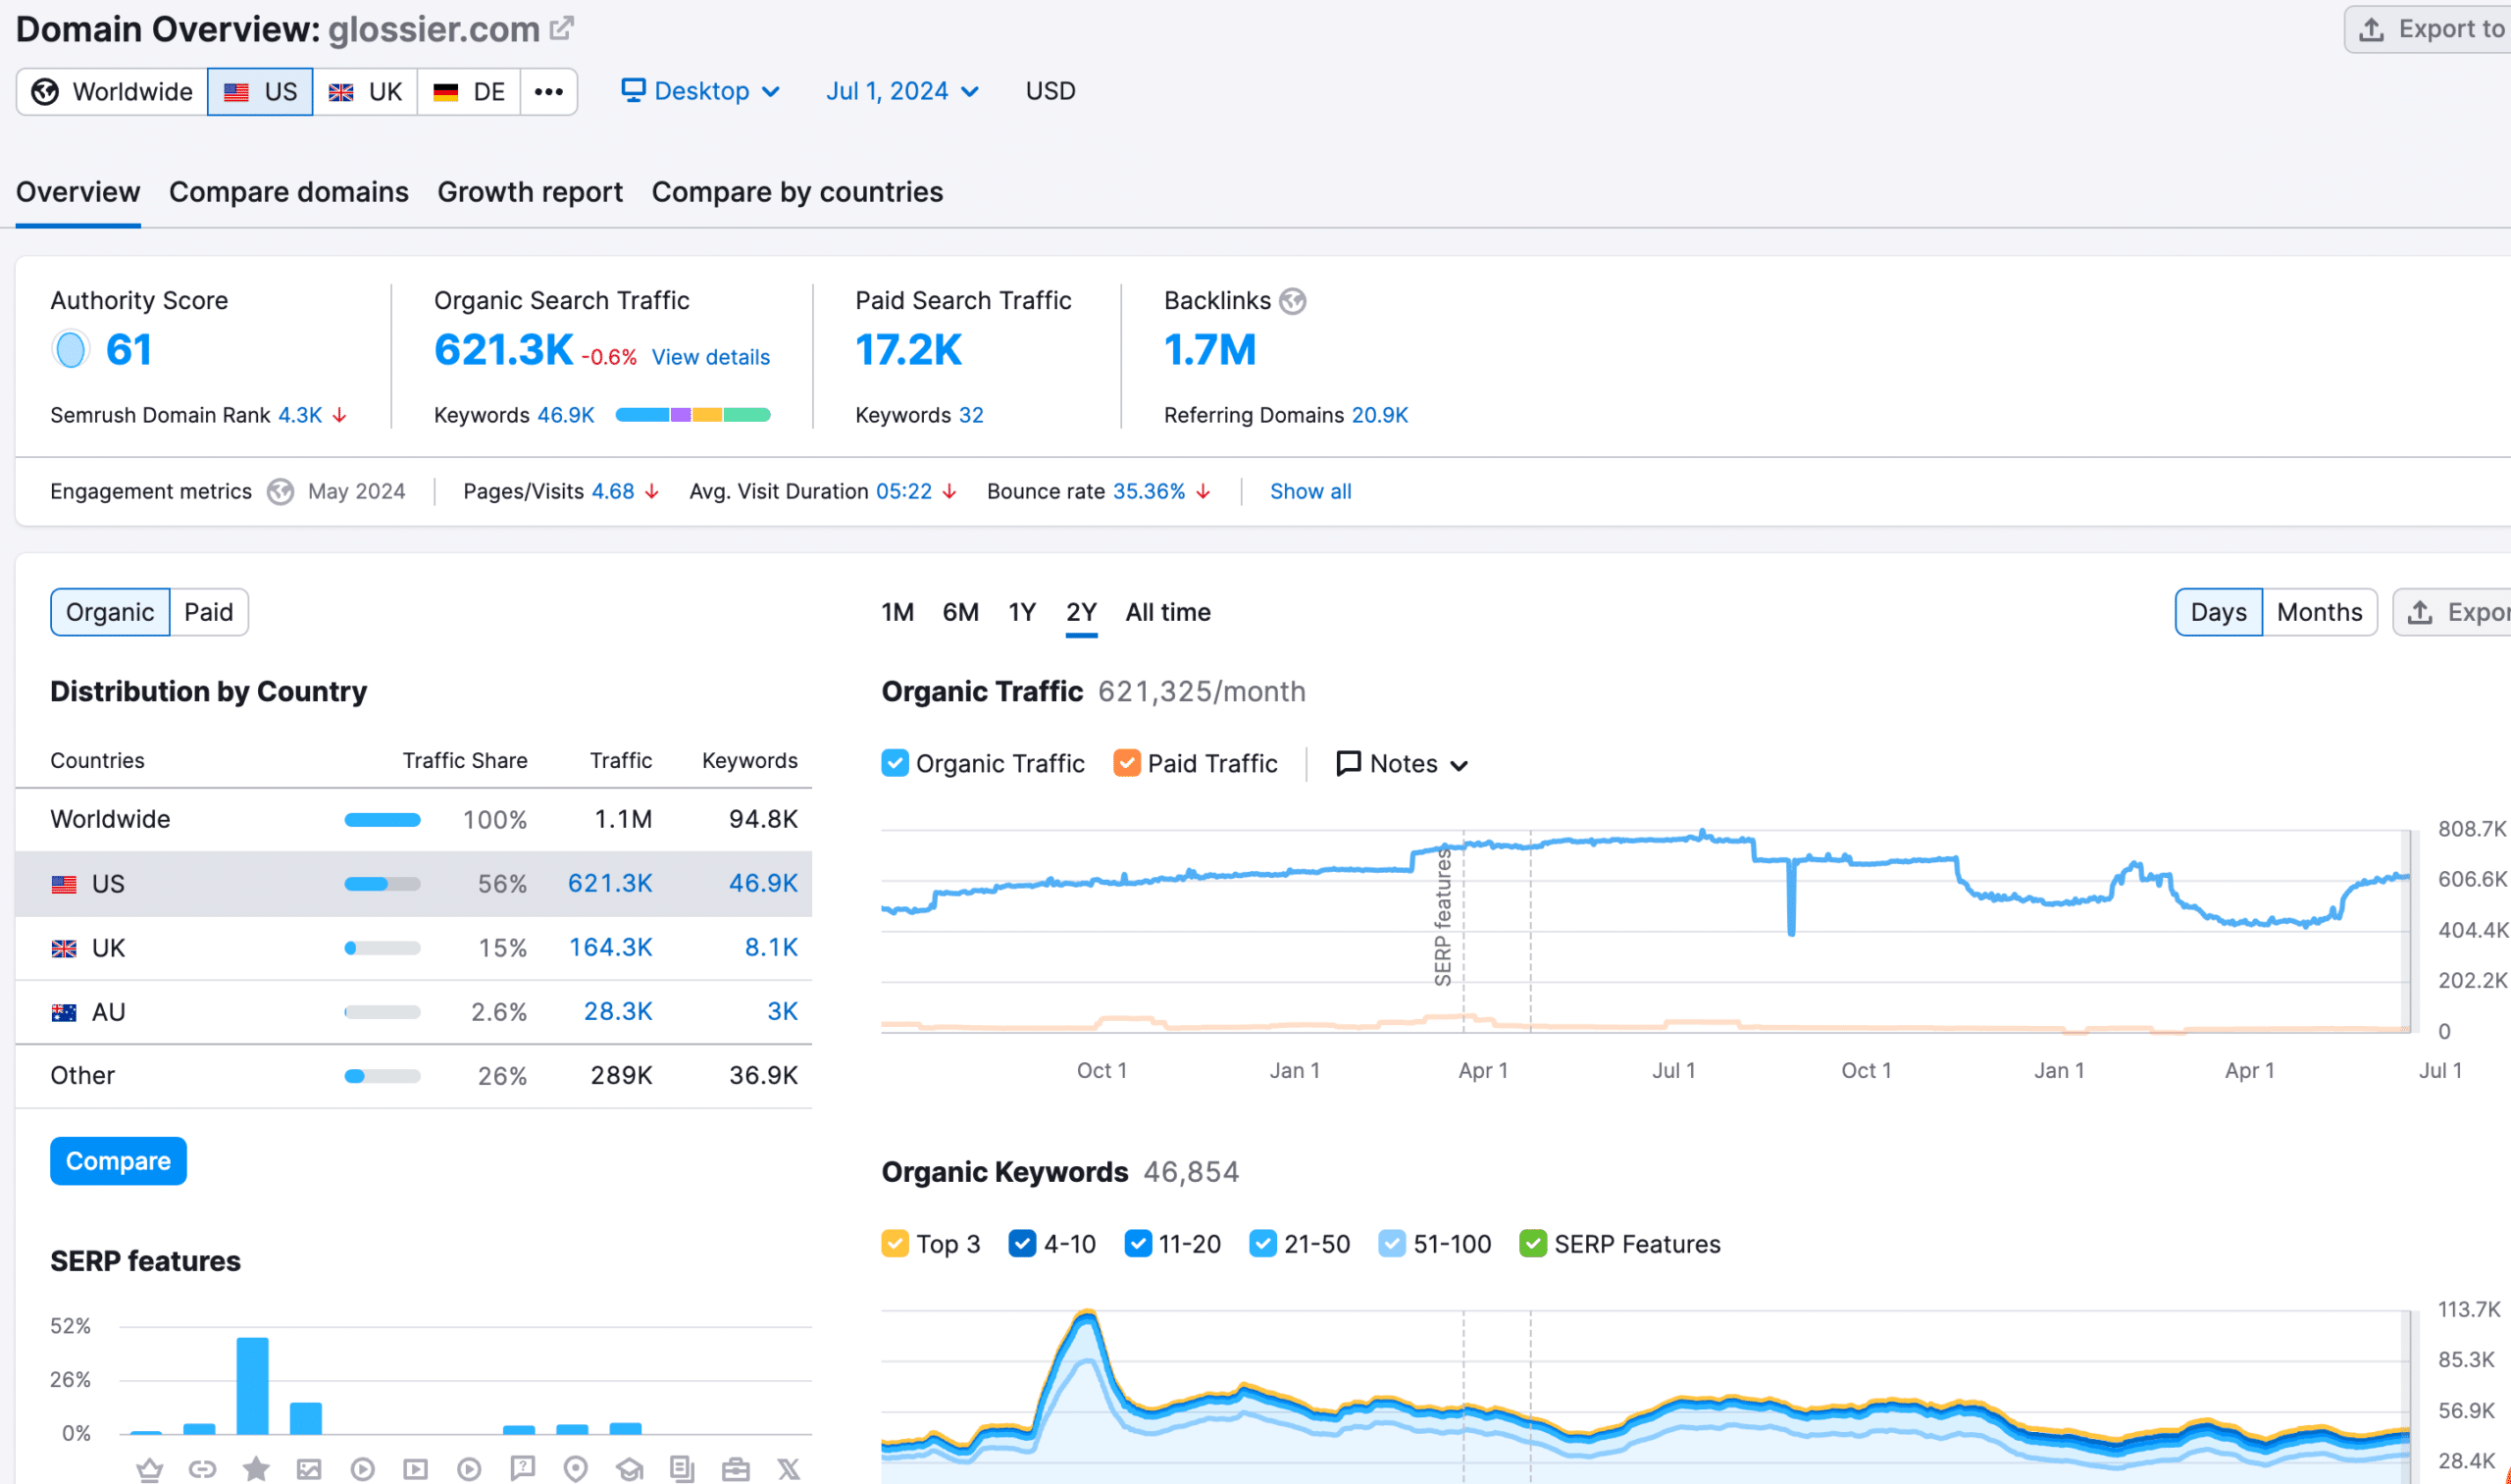Uncheck the Paid Traffic checkbox
Image resolution: width=2511 pixels, height=1484 pixels.
(1127, 763)
